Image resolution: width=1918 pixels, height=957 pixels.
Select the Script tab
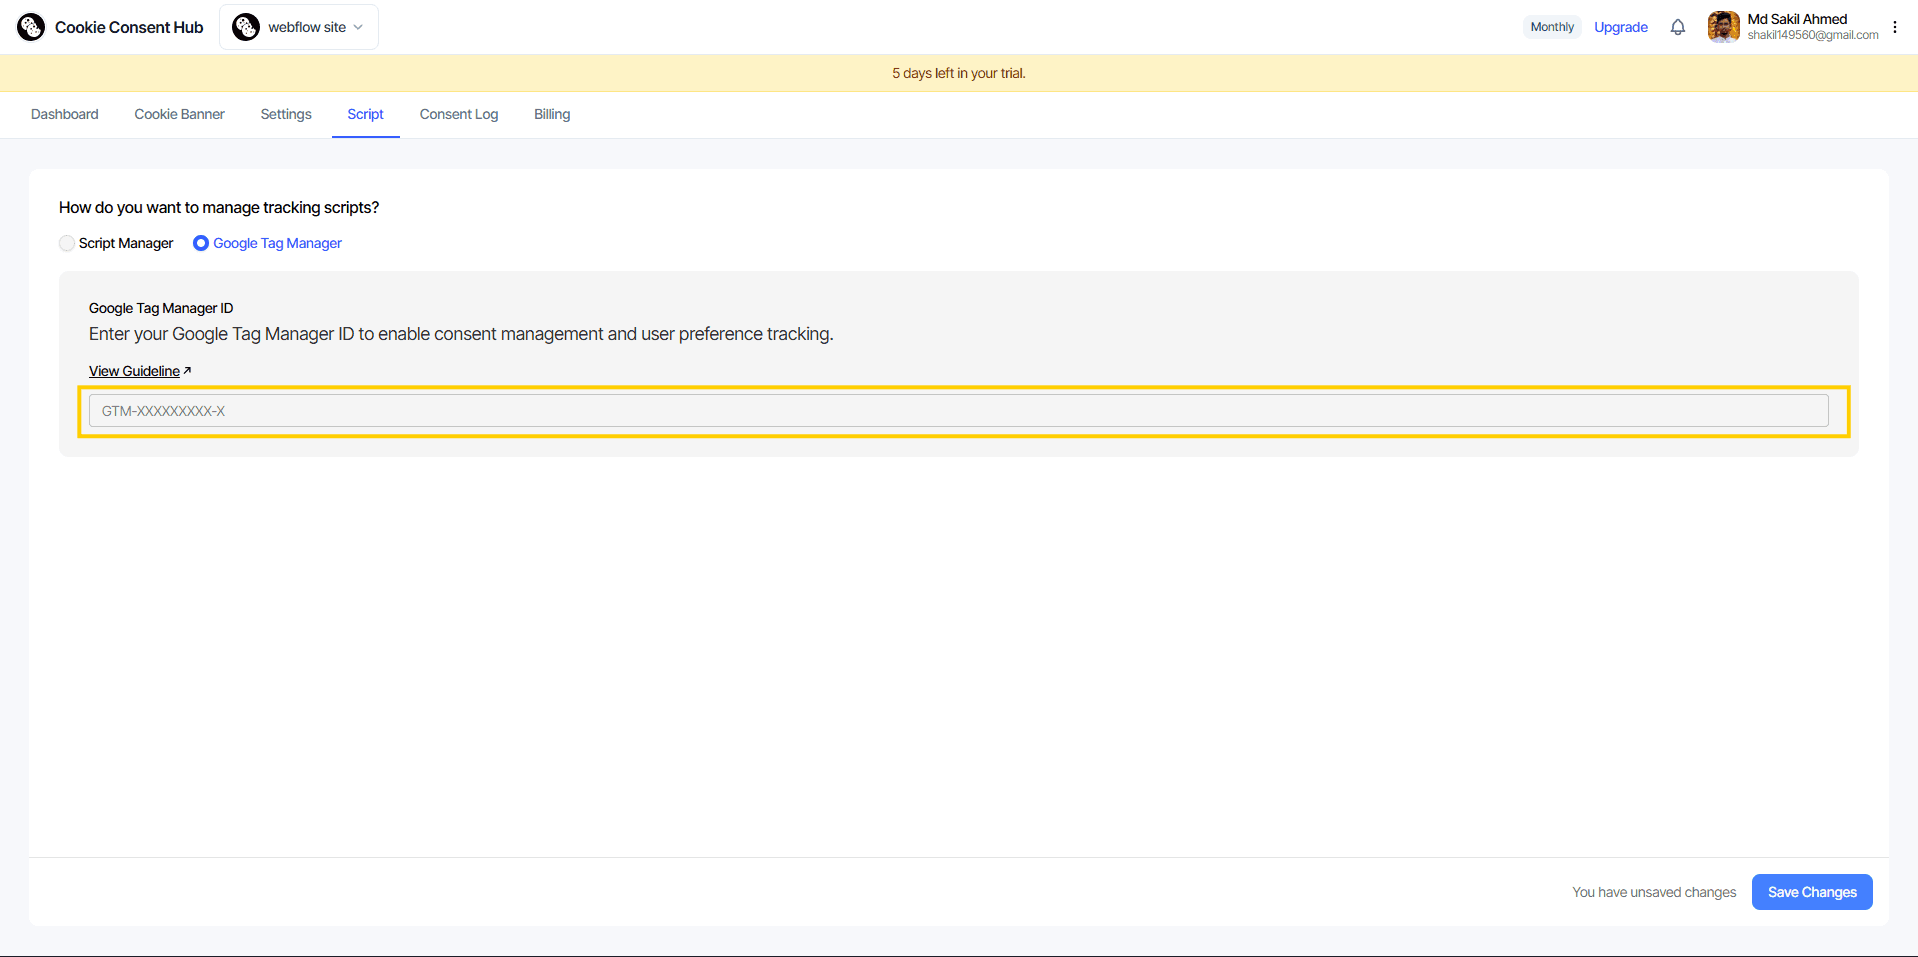pyautogui.click(x=365, y=114)
